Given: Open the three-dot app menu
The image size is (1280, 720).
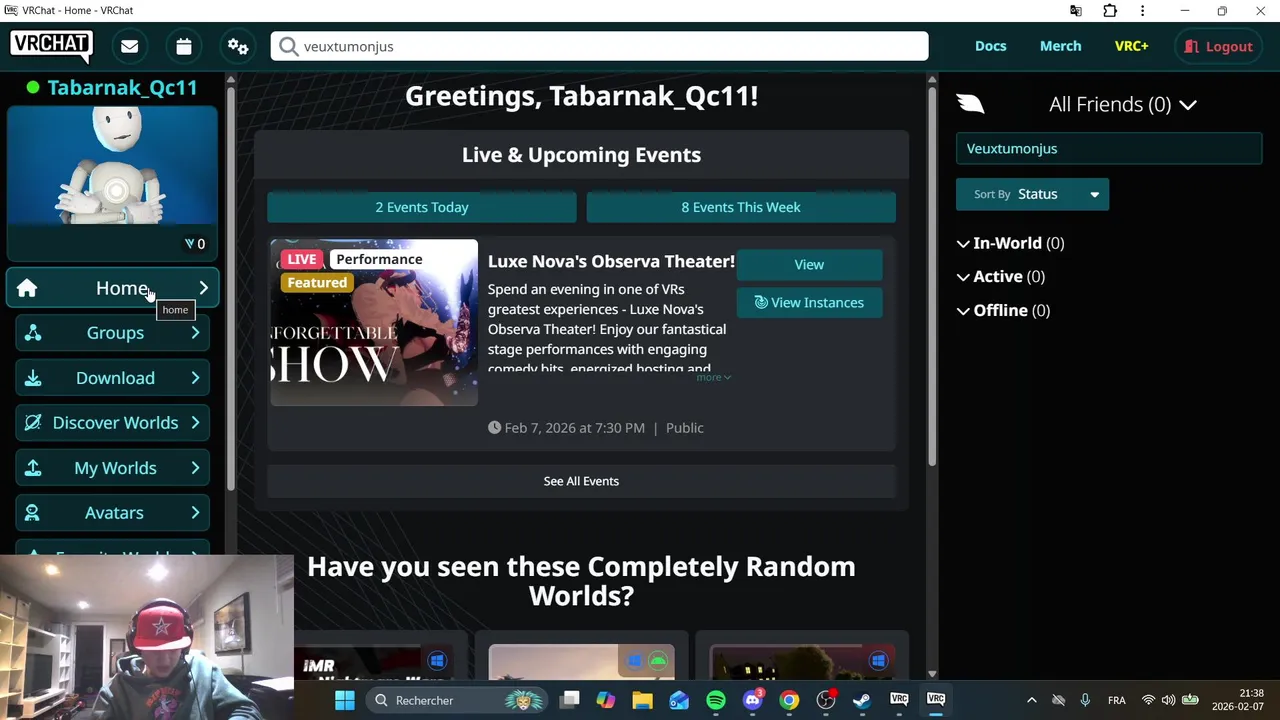Looking at the screenshot, I should coord(1142,11).
